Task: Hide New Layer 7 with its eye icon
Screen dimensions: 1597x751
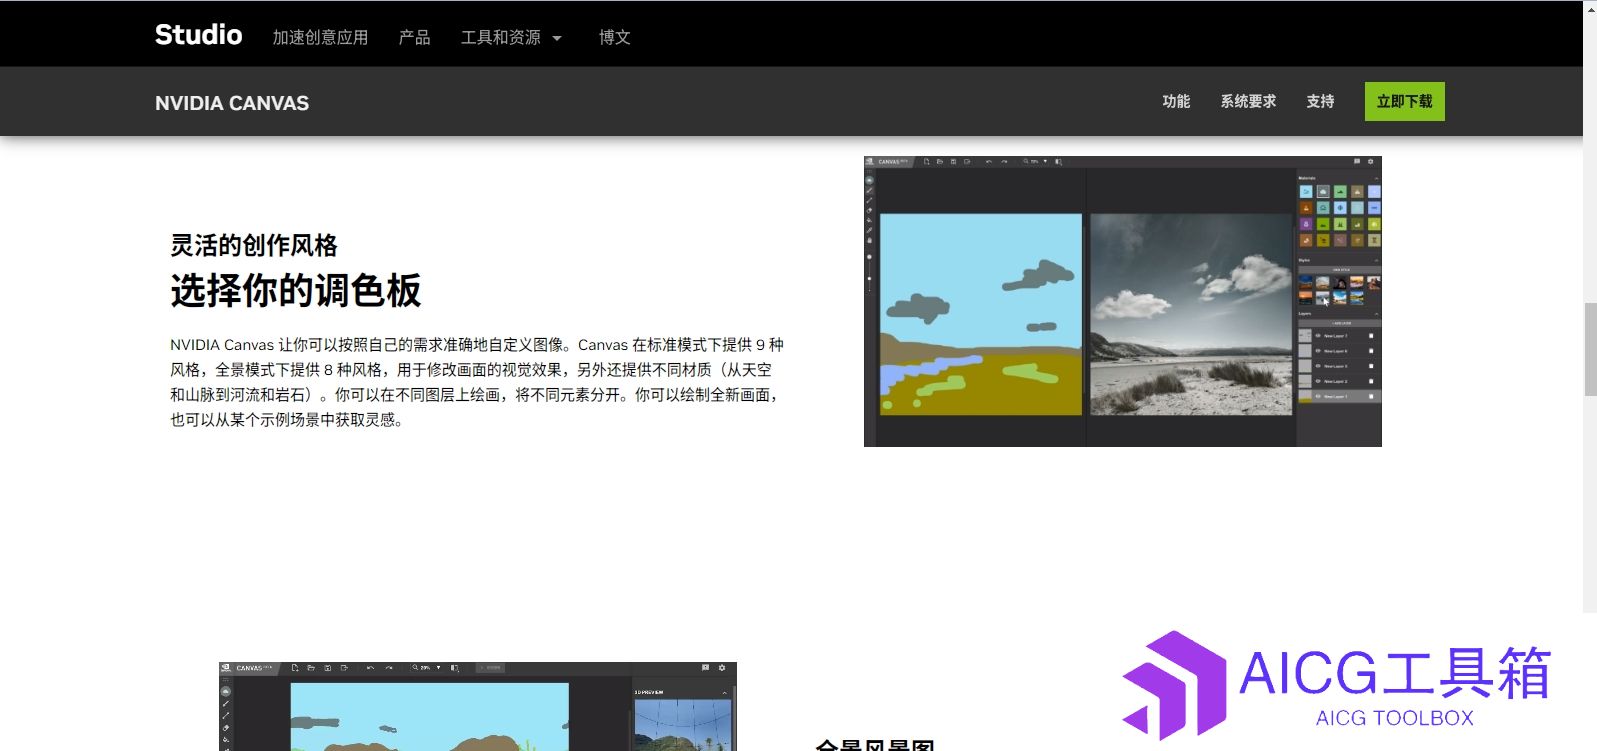Action: (1318, 336)
